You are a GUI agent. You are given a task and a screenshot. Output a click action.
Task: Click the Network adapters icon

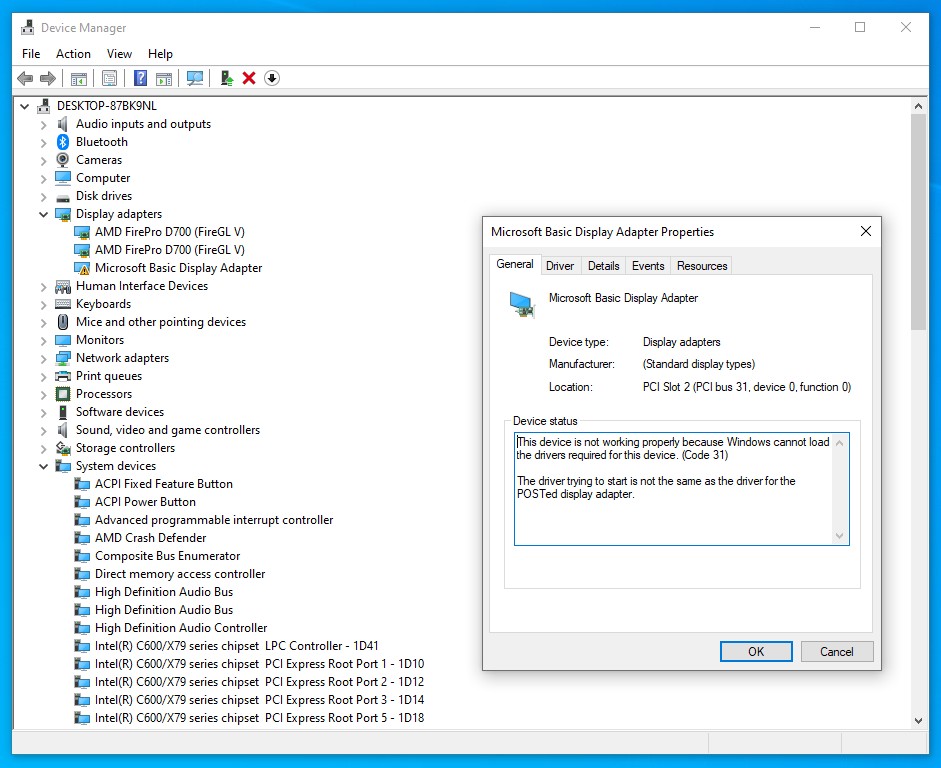point(63,358)
